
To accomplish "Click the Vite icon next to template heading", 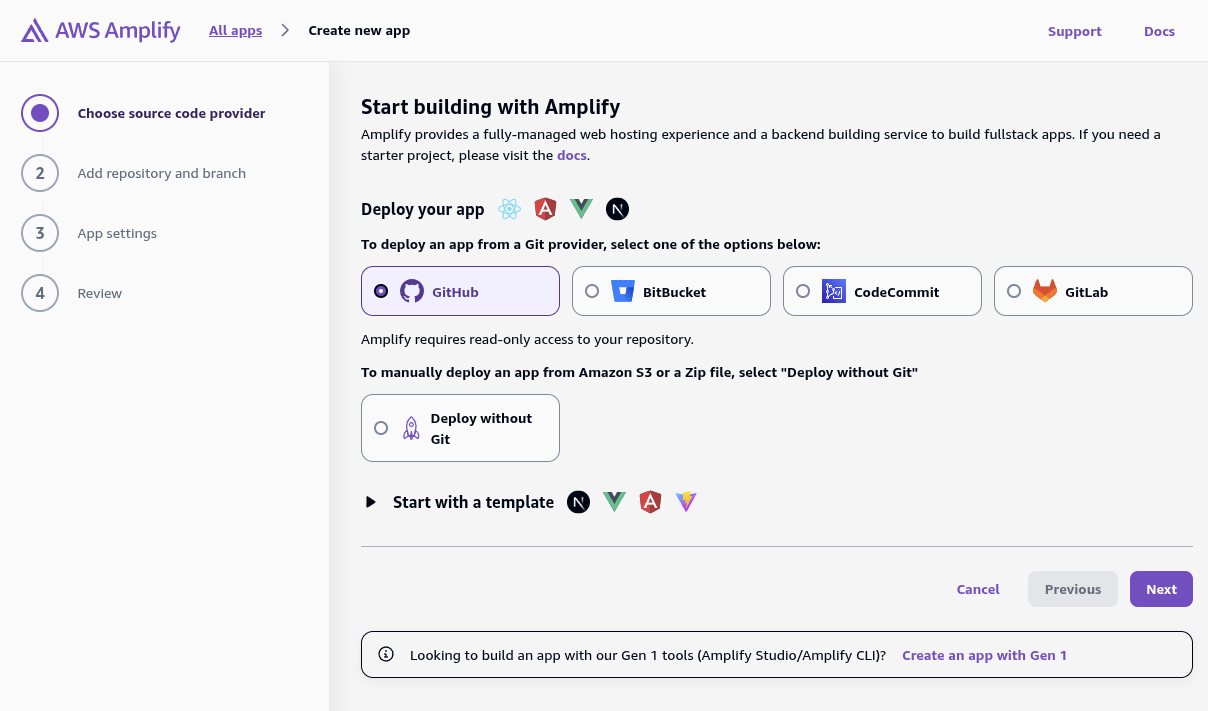I will pyautogui.click(x=686, y=502).
